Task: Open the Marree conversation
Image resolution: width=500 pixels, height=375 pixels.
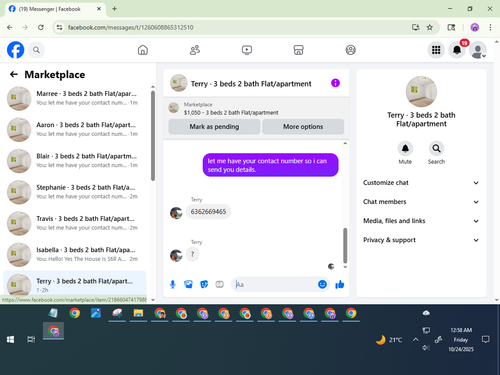Action: coord(75,98)
